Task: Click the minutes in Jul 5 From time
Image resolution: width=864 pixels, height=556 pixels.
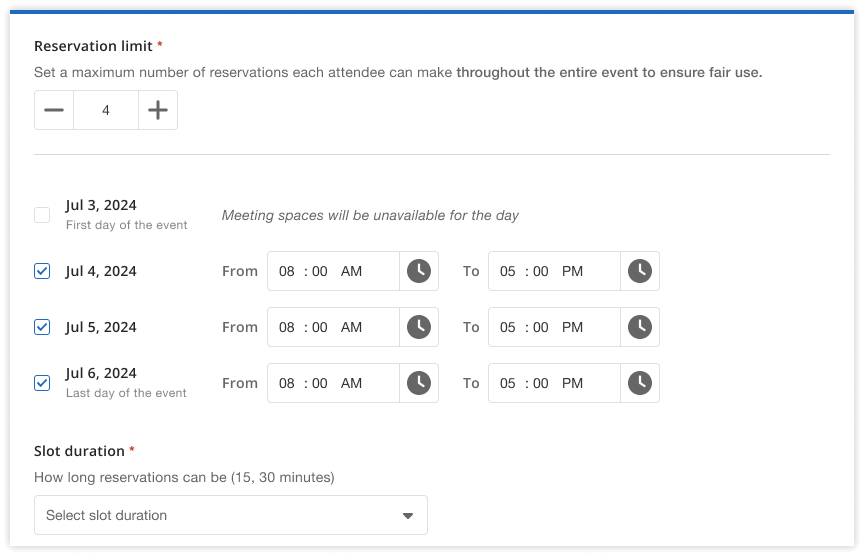Action: 320,327
